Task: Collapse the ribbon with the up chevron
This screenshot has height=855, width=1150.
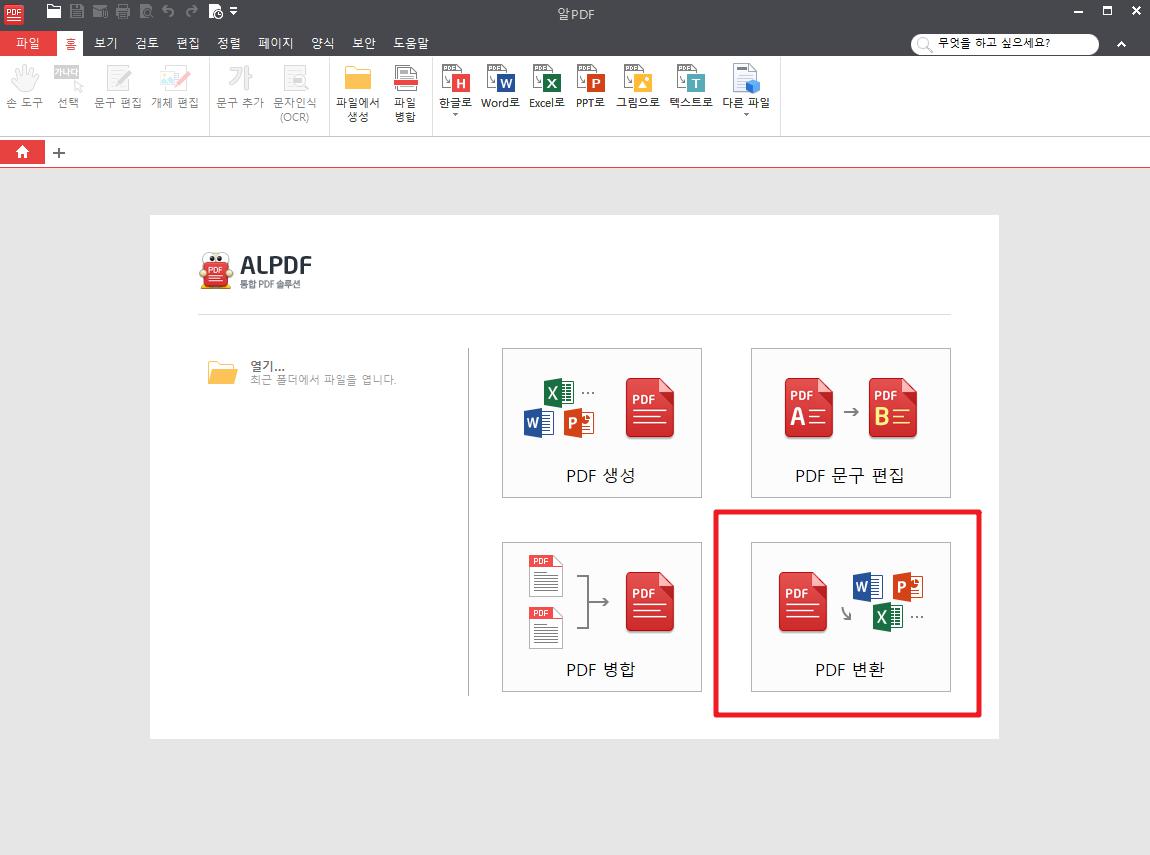Action: (1121, 44)
